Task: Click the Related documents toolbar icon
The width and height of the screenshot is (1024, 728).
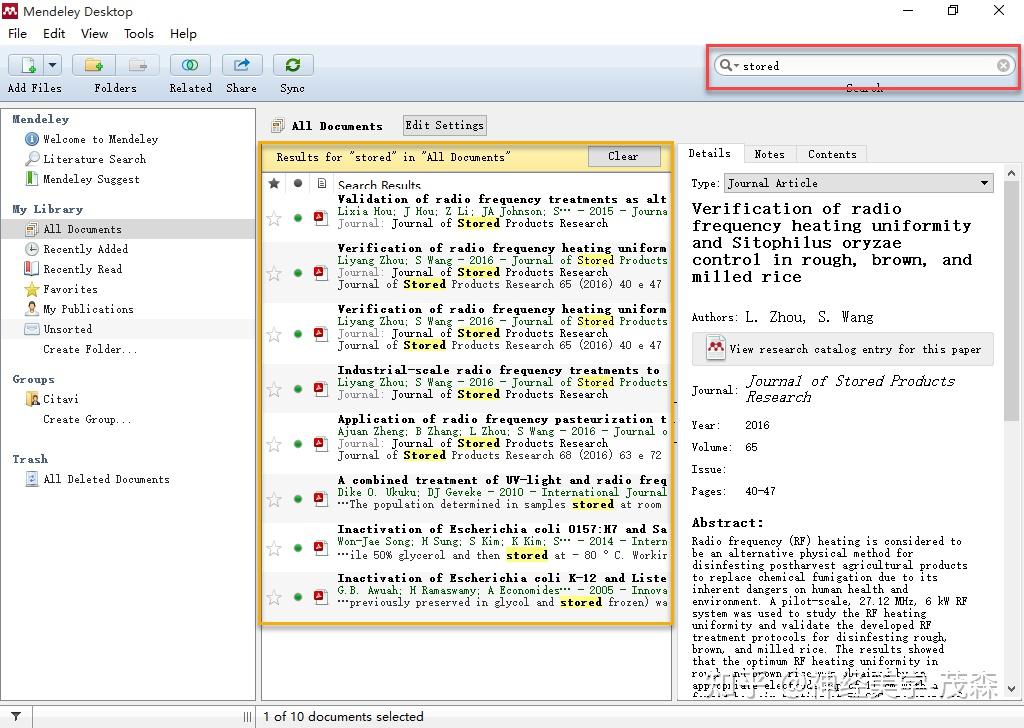Action: (x=190, y=66)
